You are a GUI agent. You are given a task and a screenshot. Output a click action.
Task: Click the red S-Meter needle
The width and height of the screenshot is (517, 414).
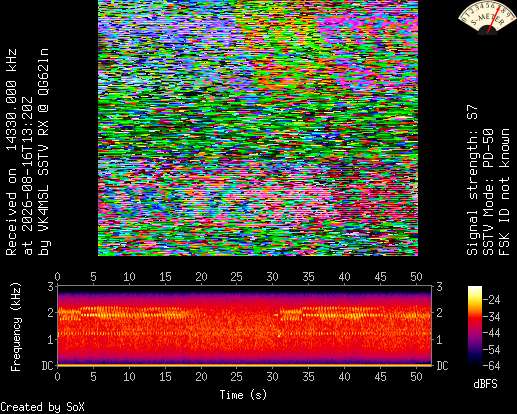click(494, 21)
